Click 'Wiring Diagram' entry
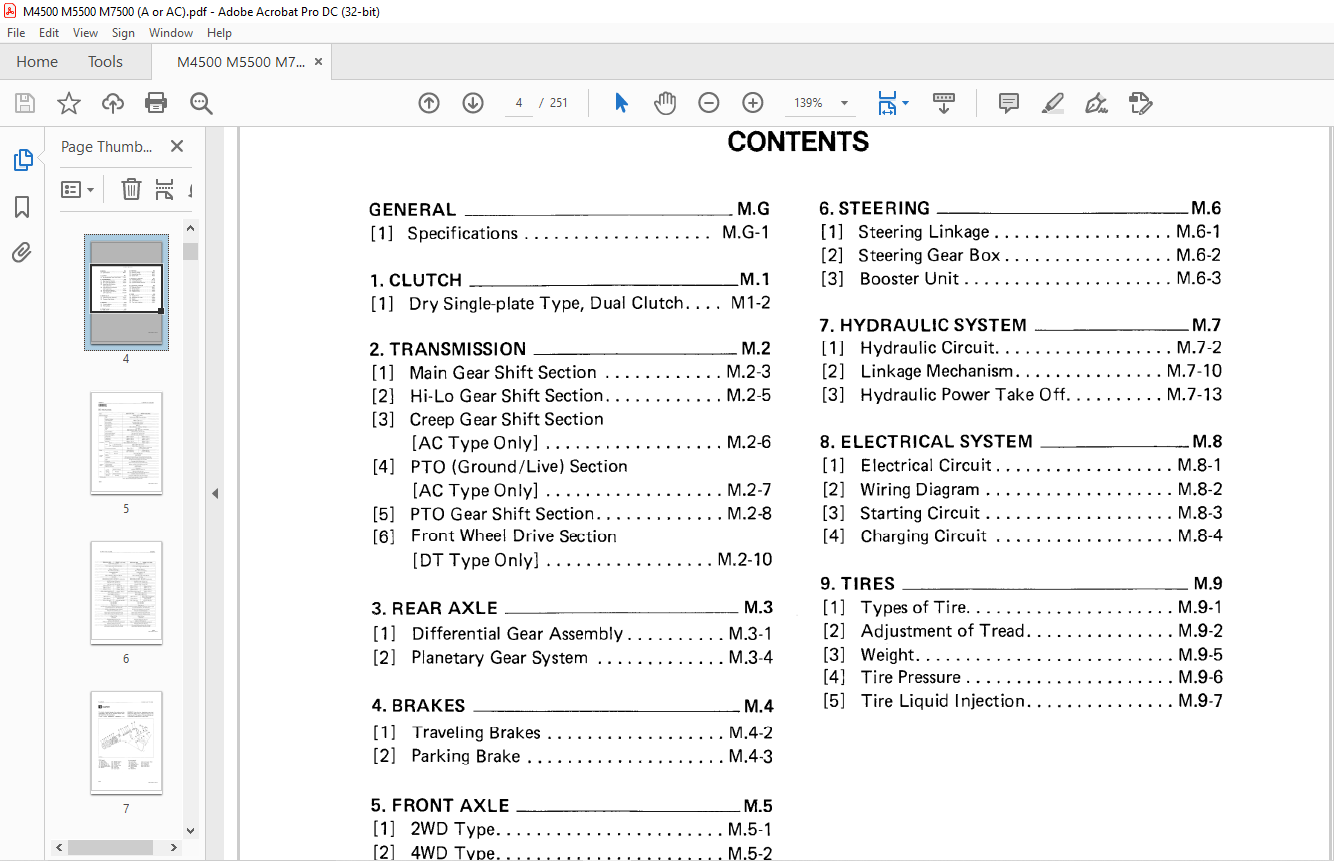Screen dimensions: 1334x861 (920, 490)
